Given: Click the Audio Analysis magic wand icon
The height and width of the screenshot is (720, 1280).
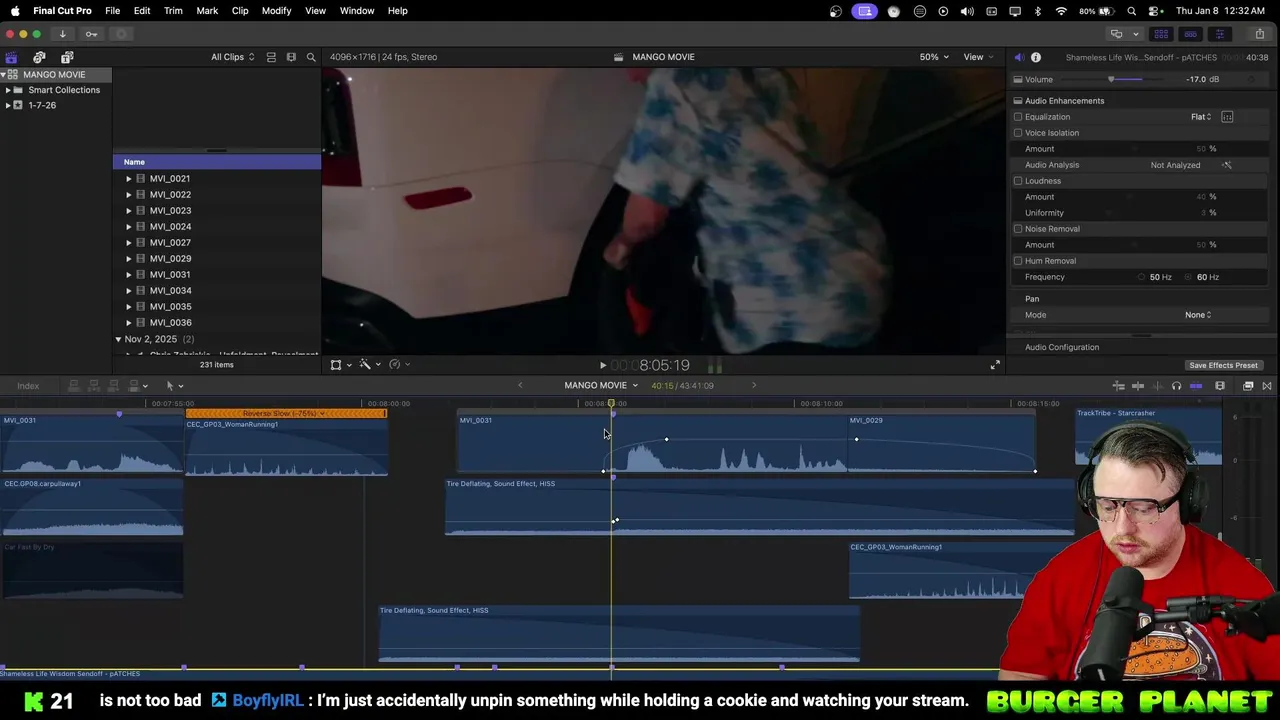Looking at the screenshot, I should [1227, 165].
